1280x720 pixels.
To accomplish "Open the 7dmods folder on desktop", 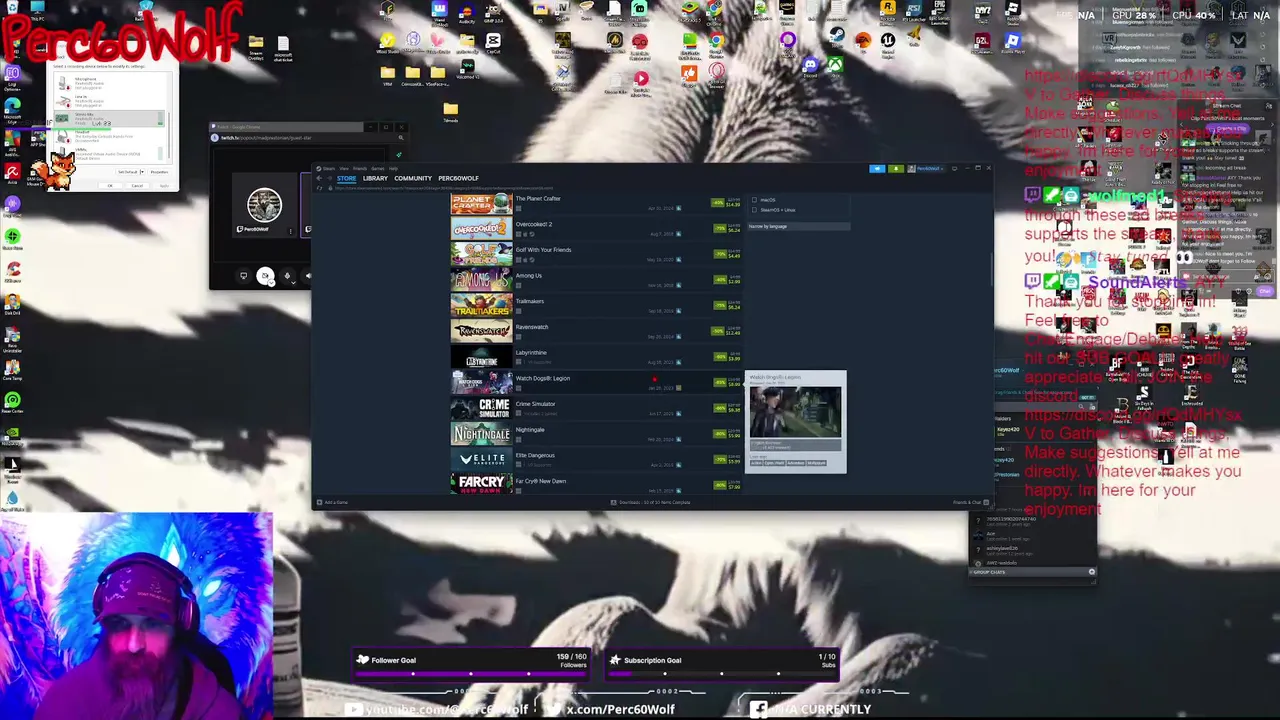I will pos(450,112).
